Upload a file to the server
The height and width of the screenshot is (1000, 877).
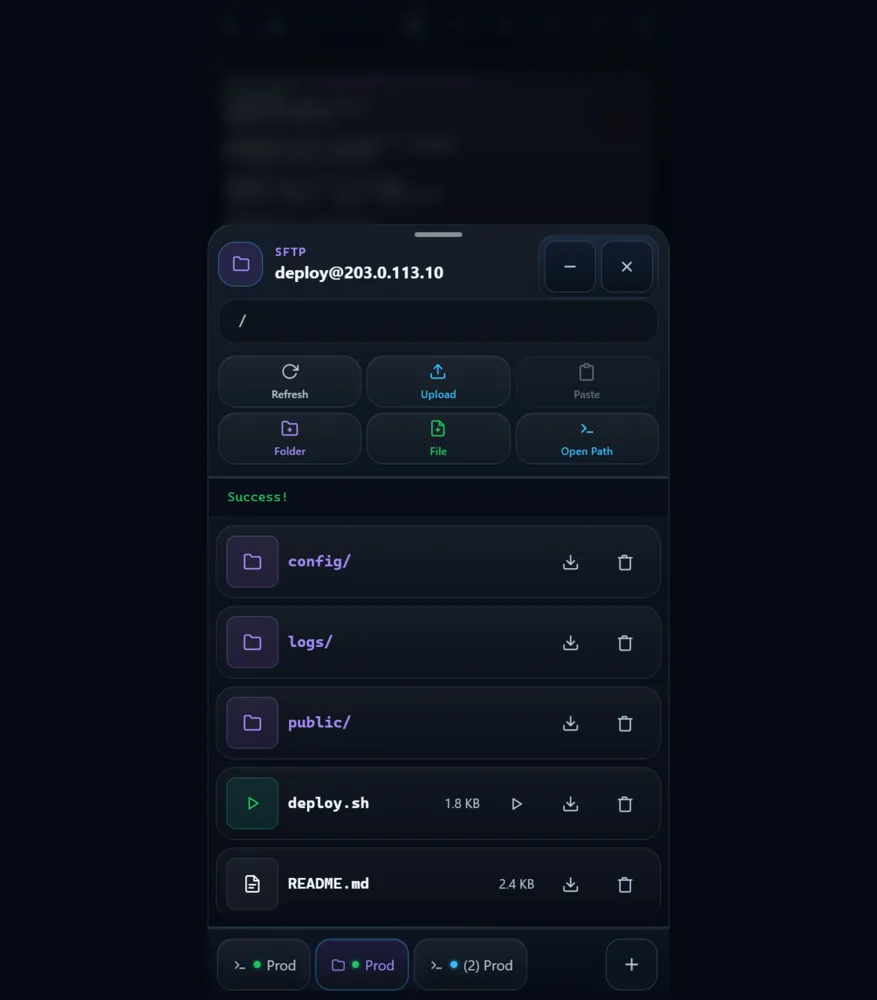pos(438,381)
